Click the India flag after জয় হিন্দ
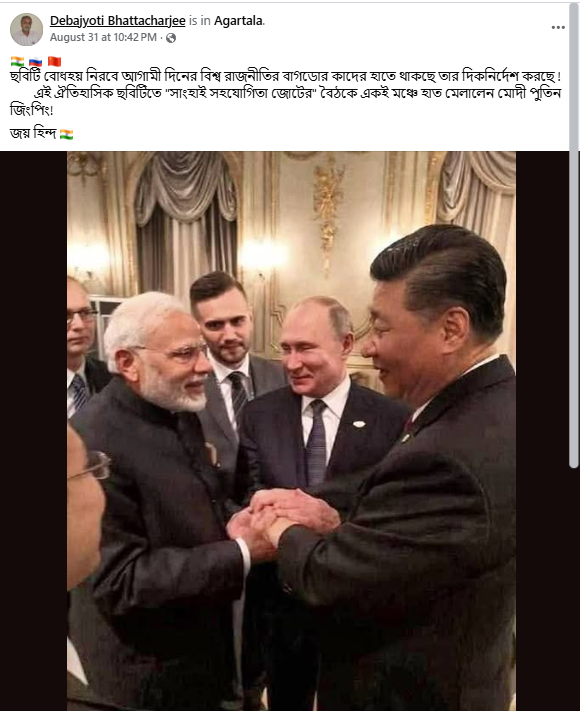Image resolution: width=580 pixels, height=712 pixels. click(x=66, y=134)
